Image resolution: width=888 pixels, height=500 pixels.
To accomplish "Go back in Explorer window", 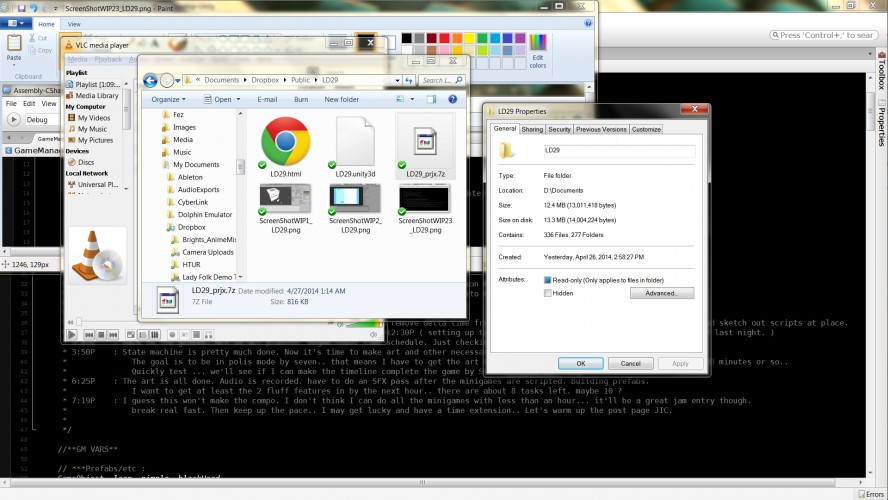I will coord(150,80).
